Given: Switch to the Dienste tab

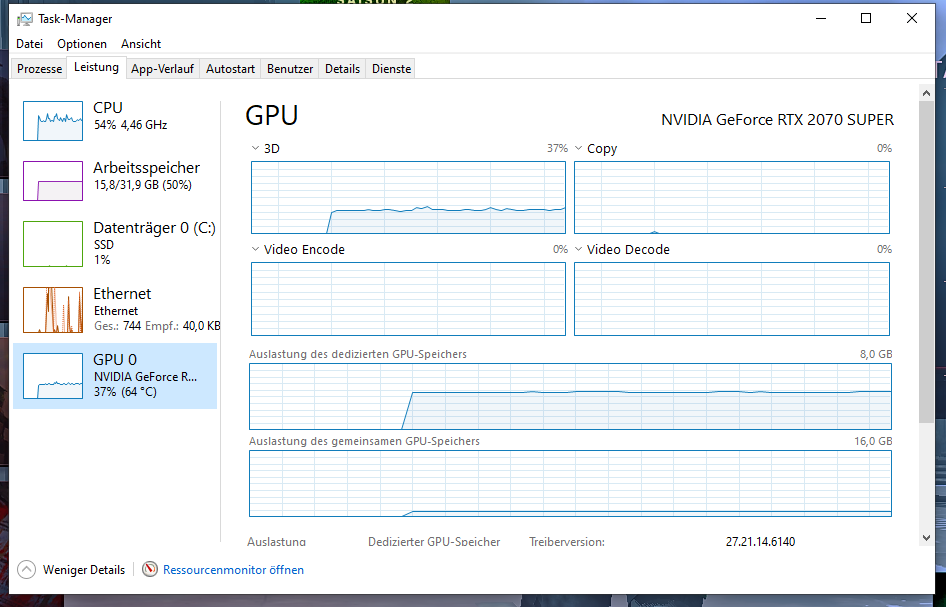Looking at the screenshot, I should coord(390,69).
